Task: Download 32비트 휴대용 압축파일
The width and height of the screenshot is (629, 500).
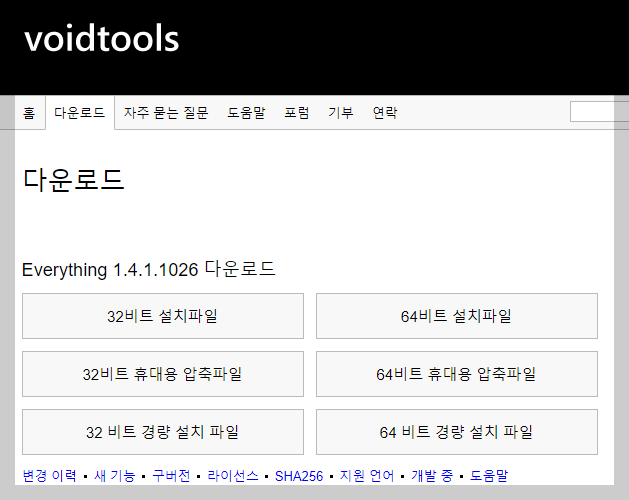Action: 163,374
